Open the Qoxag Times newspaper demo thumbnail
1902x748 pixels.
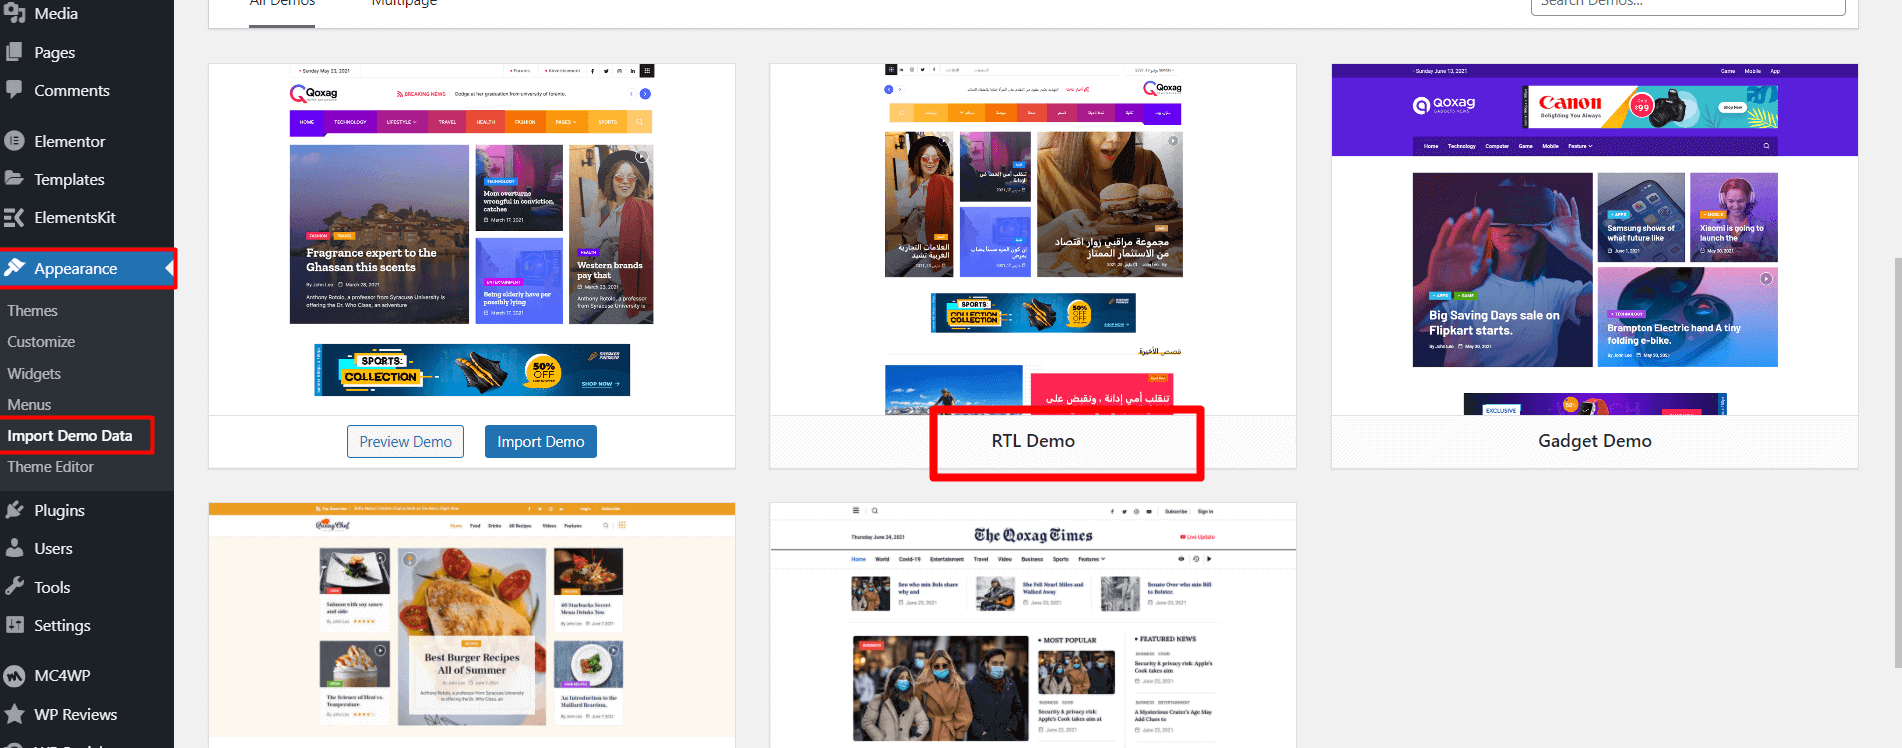coord(1033,625)
